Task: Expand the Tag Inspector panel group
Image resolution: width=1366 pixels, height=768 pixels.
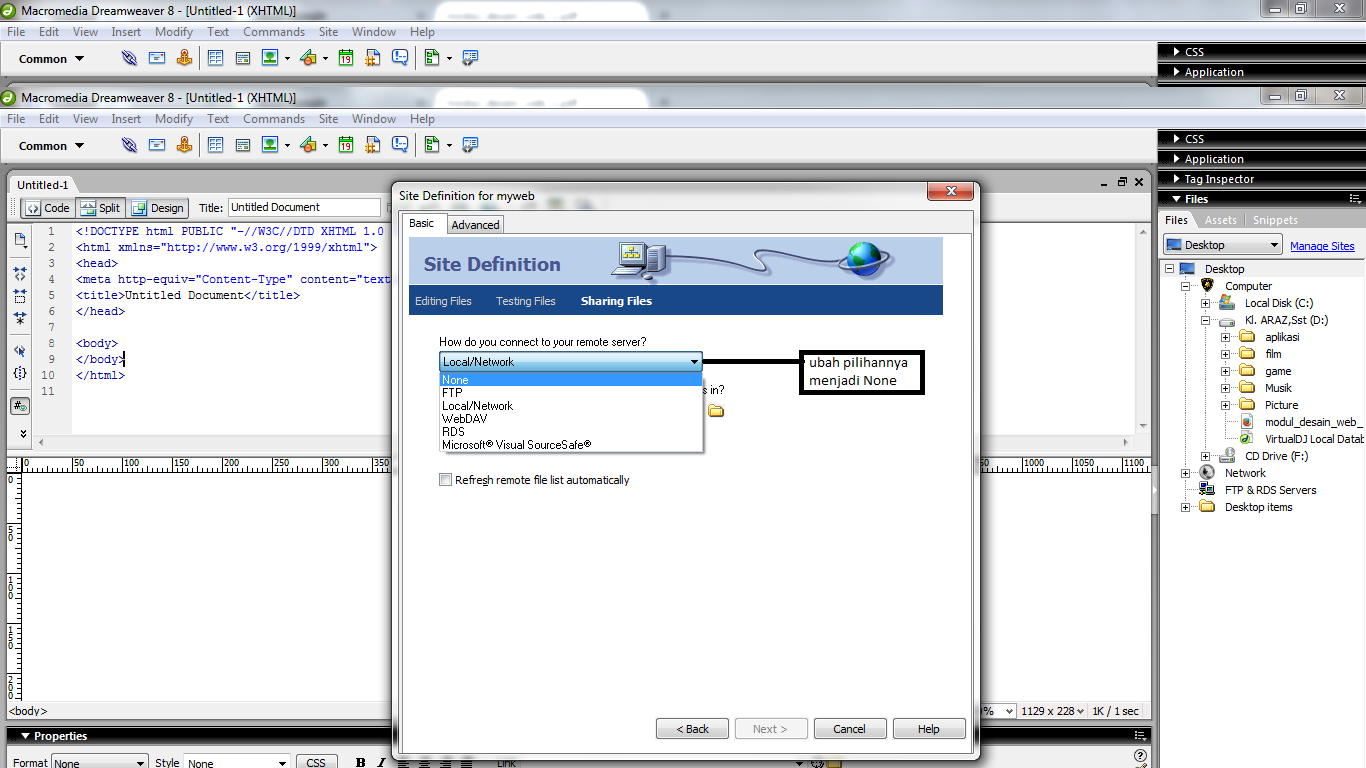Action: (1219, 179)
